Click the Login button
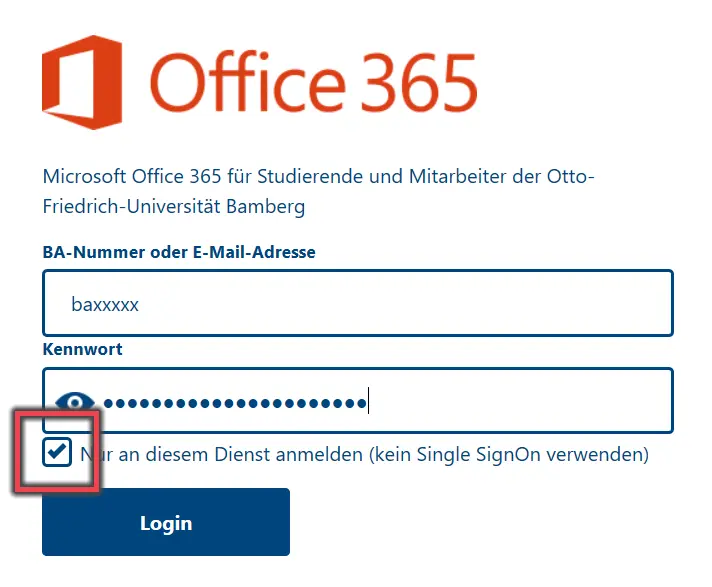Screen dimensions: 712x587 (x=166, y=522)
